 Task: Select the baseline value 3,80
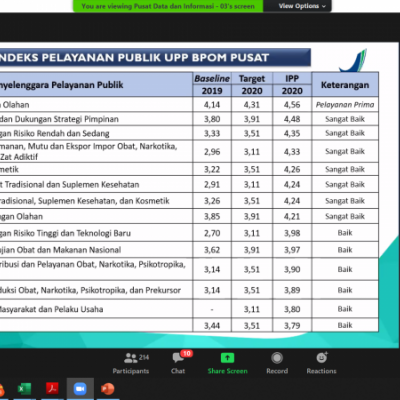click(x=212, y=119)
